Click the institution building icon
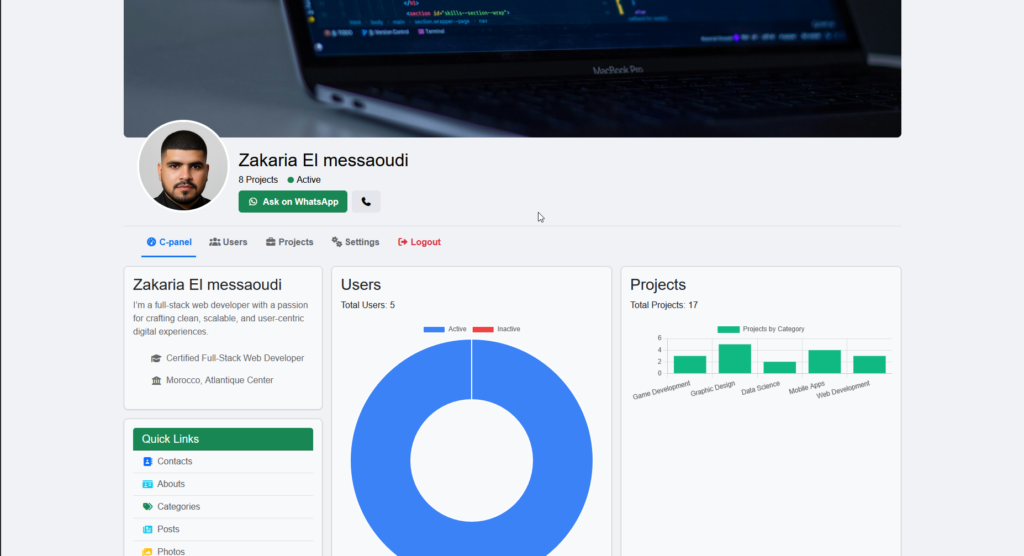 [x=156, y=380]
